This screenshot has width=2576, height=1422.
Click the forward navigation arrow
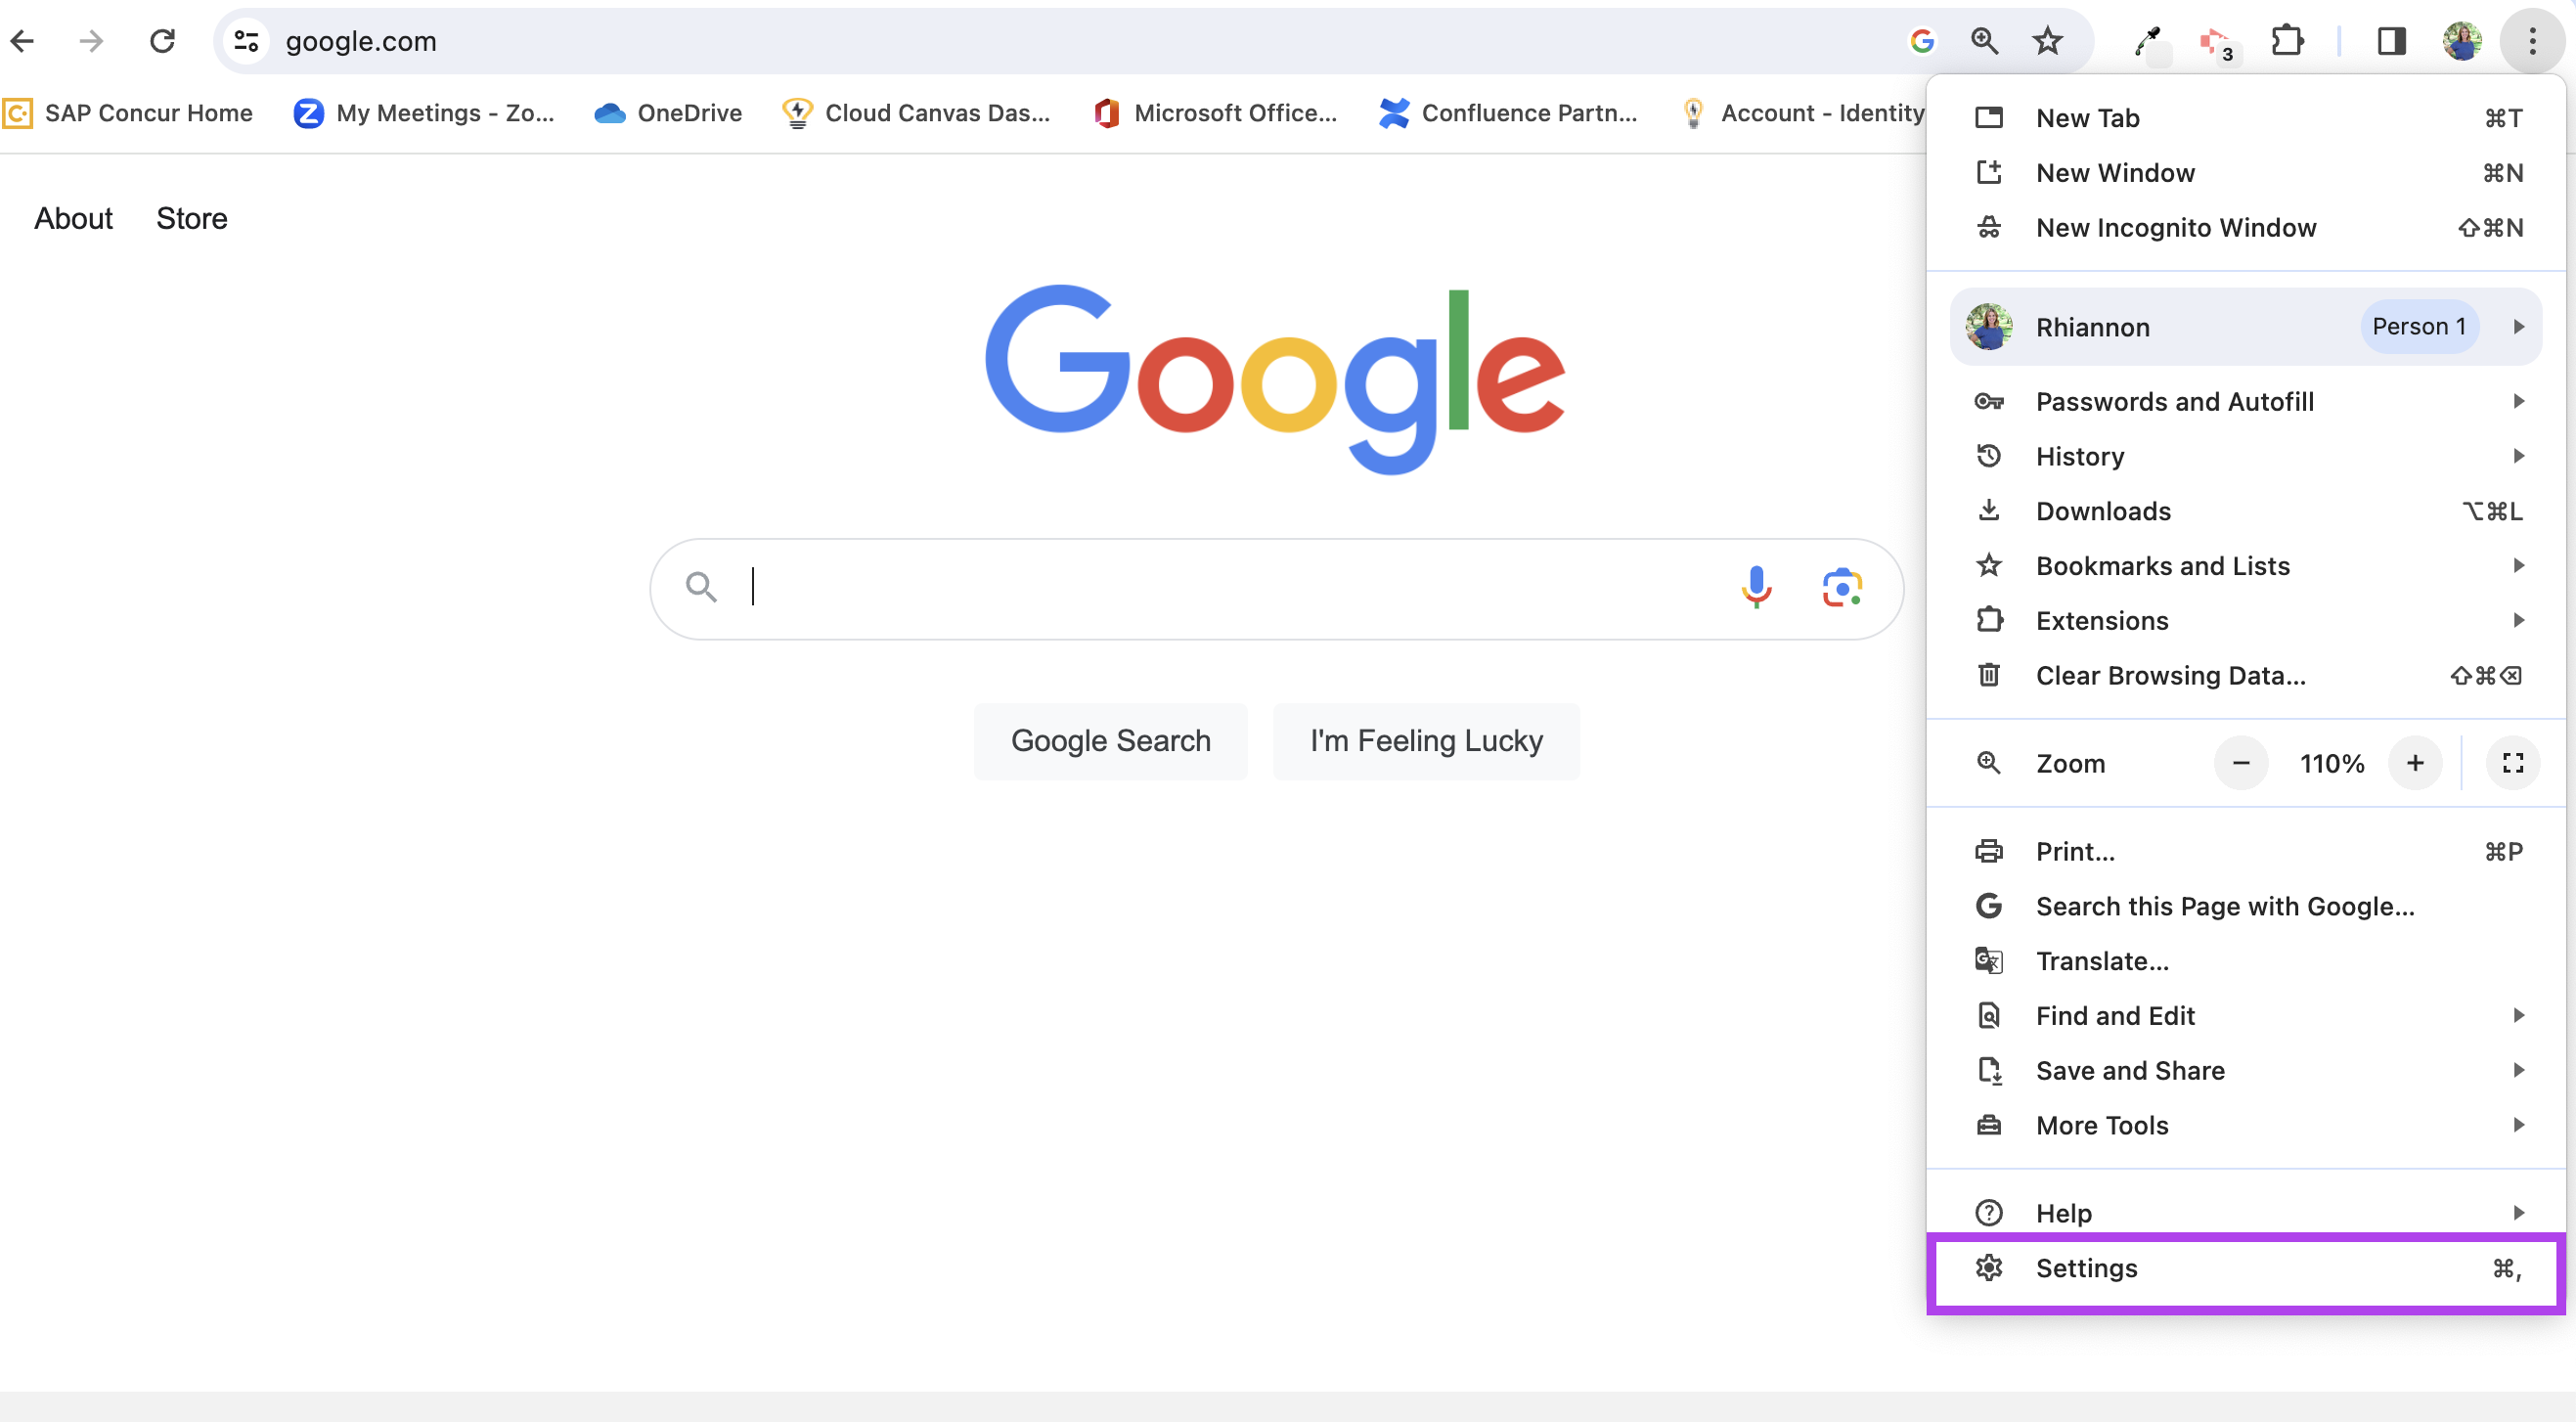coord(91,41)
